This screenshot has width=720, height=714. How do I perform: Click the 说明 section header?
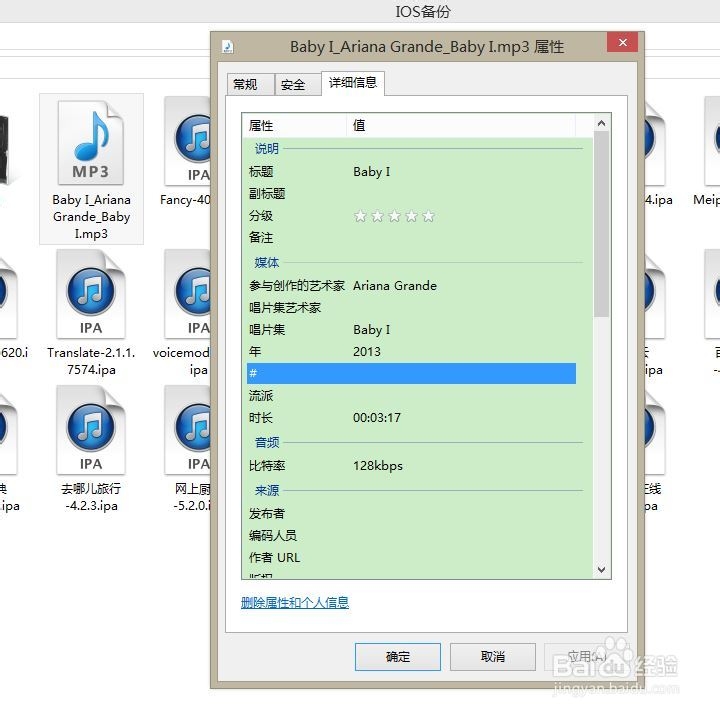pos(267,149)
